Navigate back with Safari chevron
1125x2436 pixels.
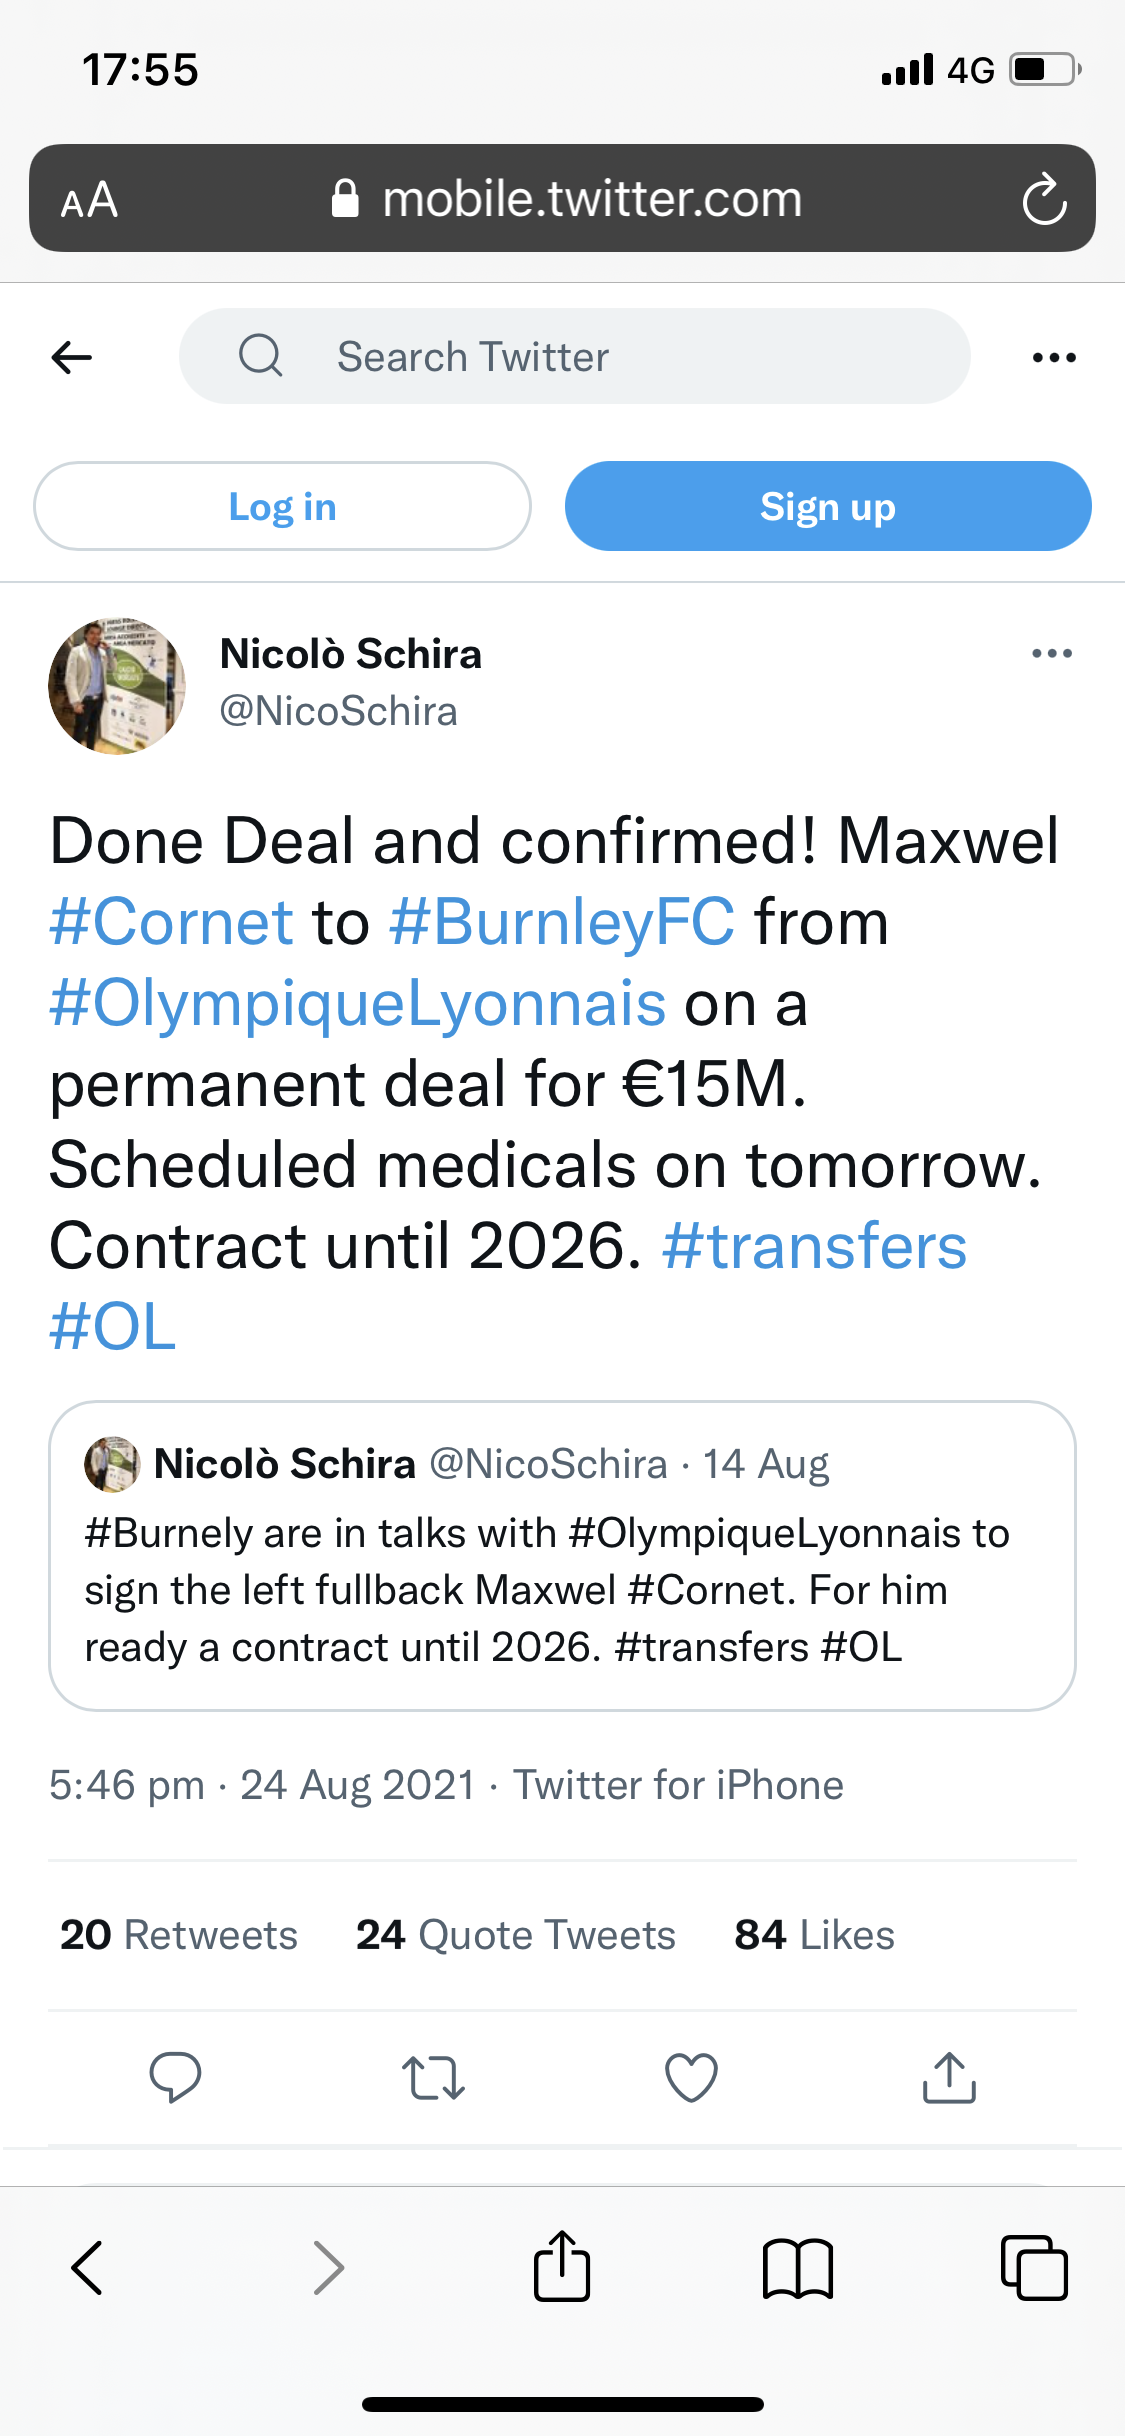point(88,2267)
